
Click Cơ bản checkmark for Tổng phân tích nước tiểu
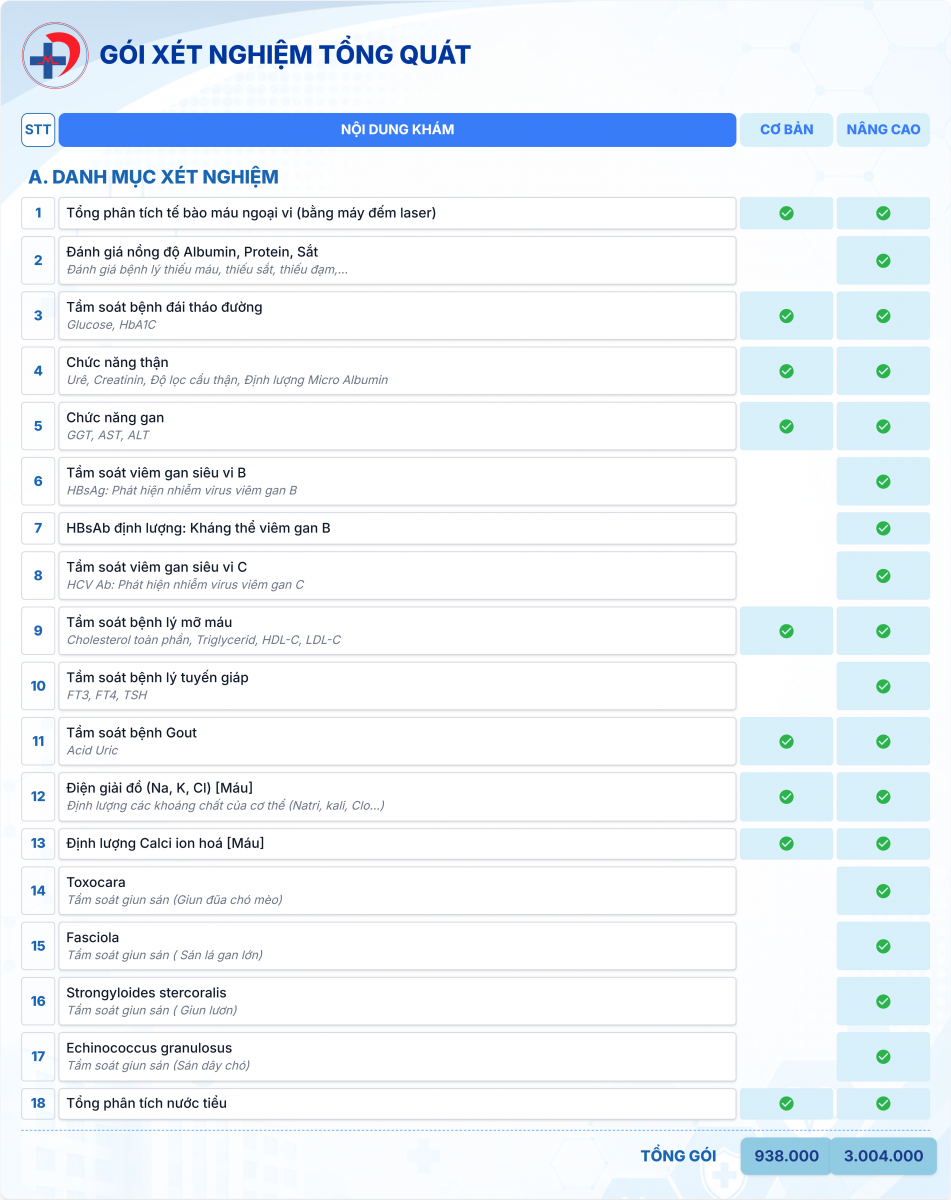pos(786,1103)
